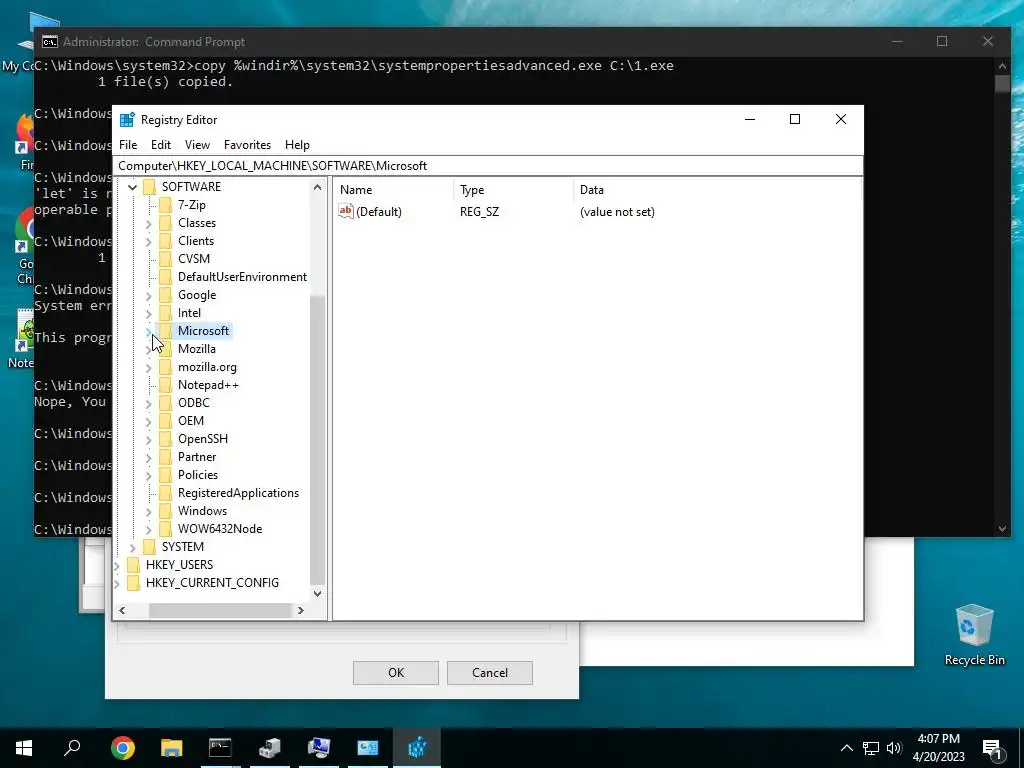Open the notification center icon

tap(992, 749)
